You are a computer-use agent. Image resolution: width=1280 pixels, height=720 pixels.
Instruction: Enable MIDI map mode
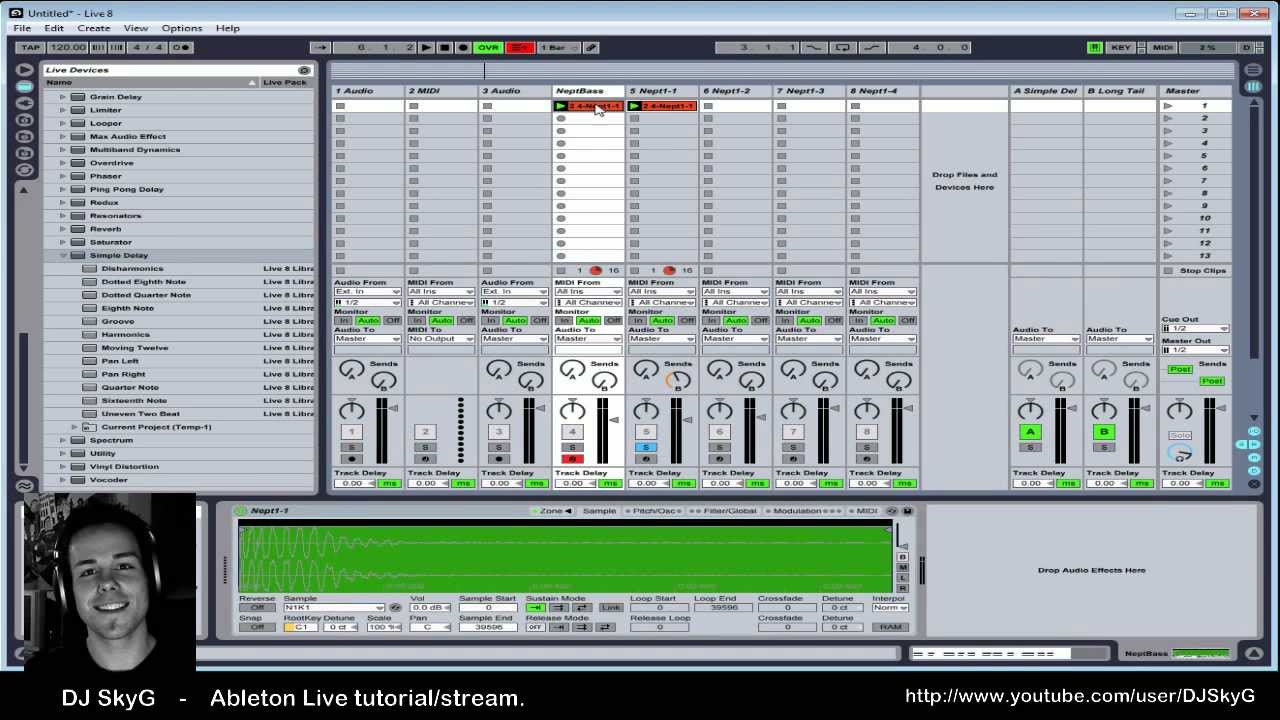pos(1163,47)
